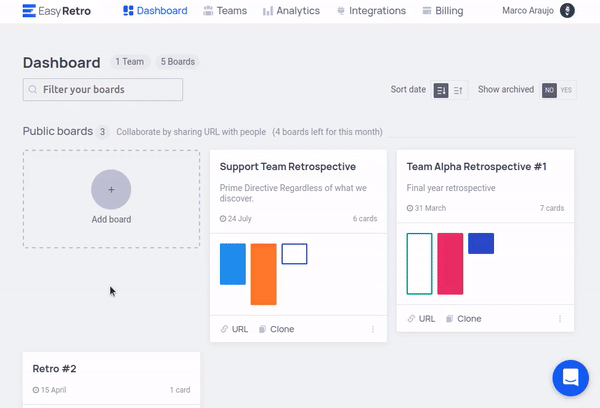
Task: Click the plus icon to add board
Action: (111, 189)
